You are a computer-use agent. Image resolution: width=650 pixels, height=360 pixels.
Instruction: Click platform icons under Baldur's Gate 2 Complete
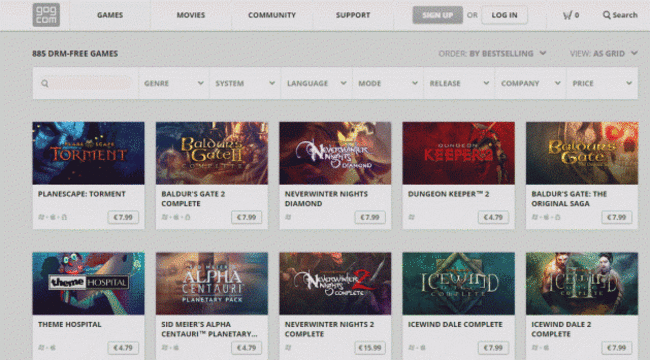pyautogui.click(x=176, y=217)
